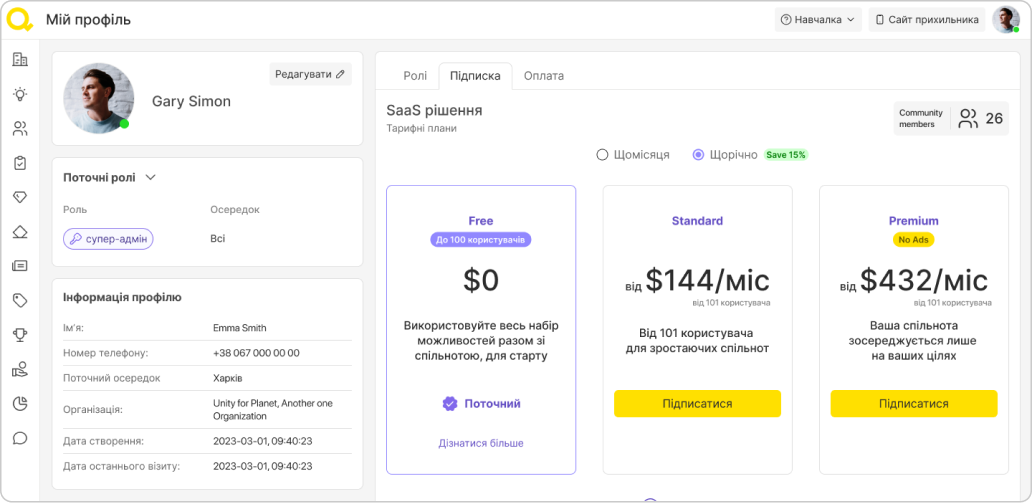Select the Щомісяця billing radio button
The image size is (1032, 503).
(x=602, y=155)
